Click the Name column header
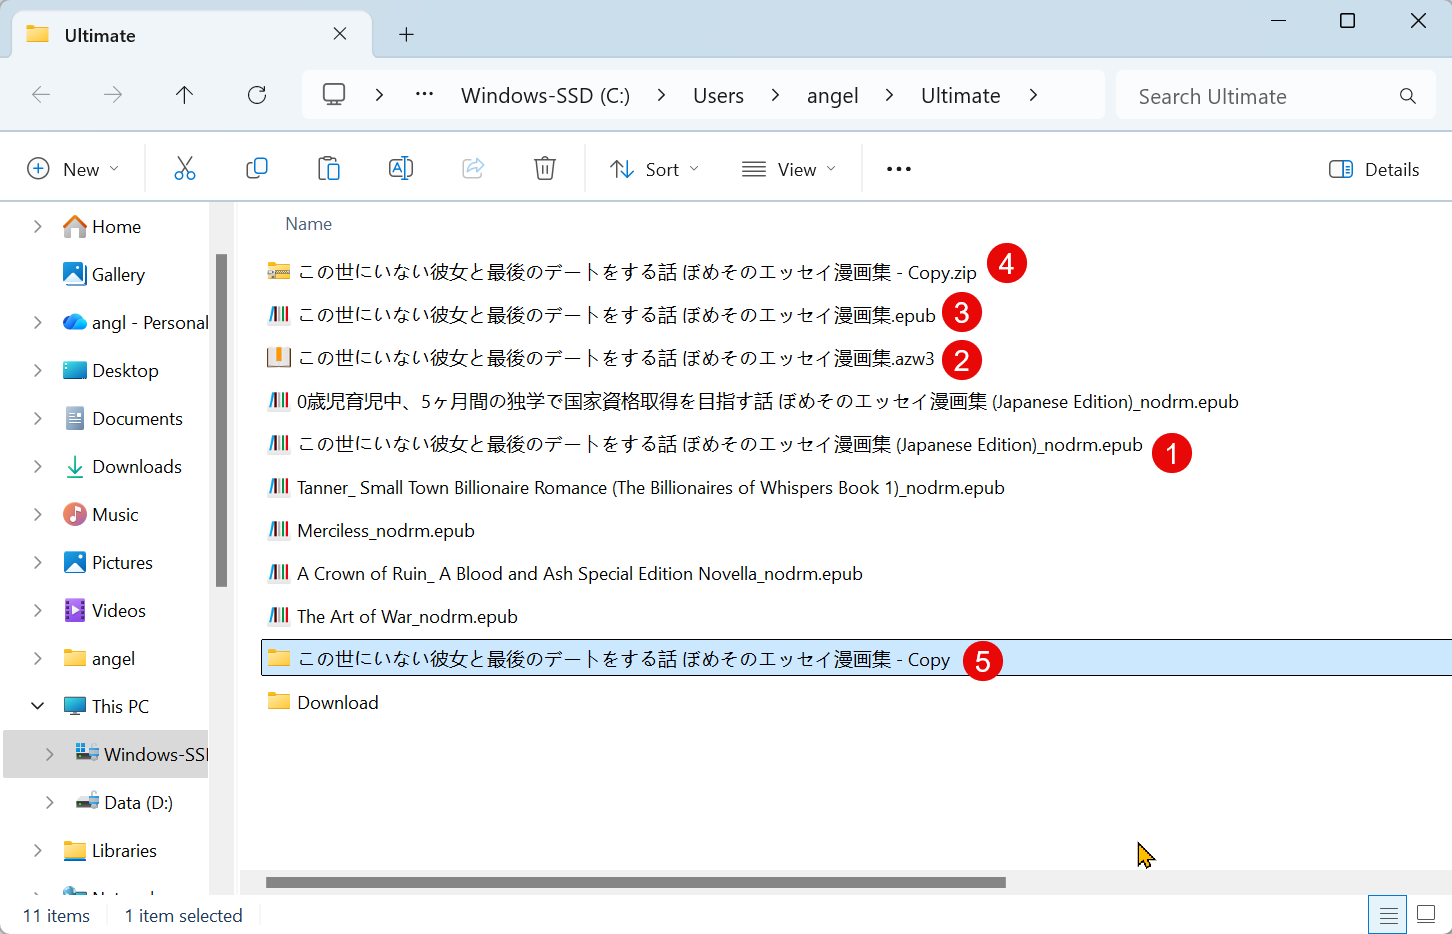 point(308,224)
